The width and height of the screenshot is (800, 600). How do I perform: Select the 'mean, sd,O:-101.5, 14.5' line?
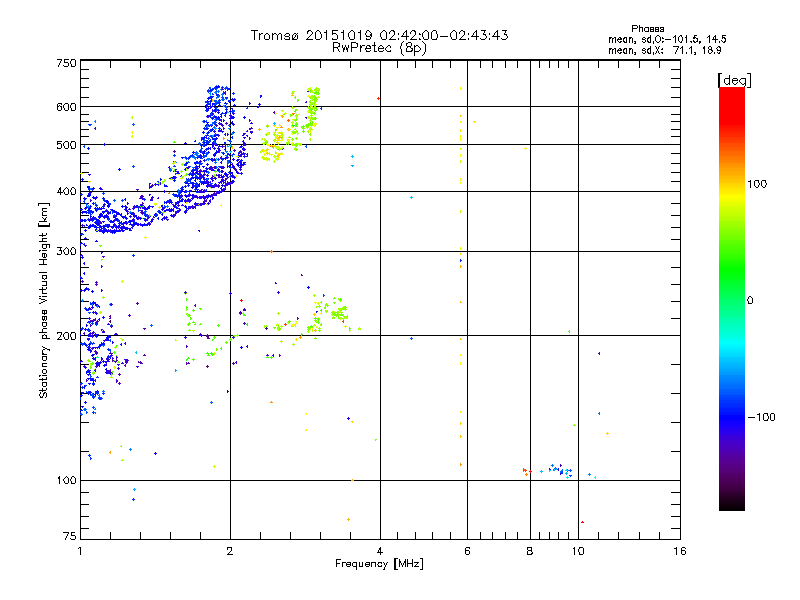coord(667,39)
